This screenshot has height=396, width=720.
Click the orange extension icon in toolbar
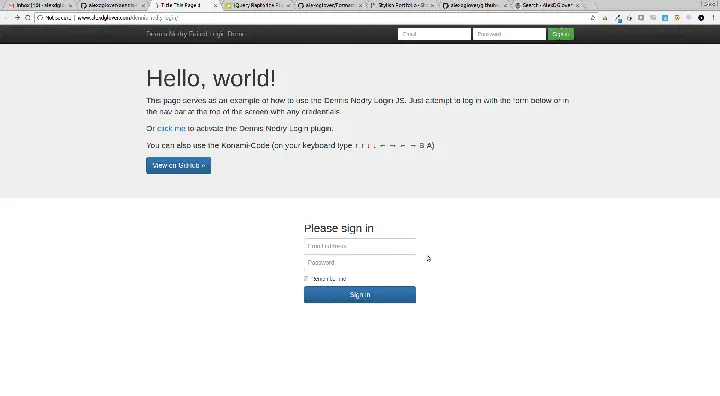677,18
